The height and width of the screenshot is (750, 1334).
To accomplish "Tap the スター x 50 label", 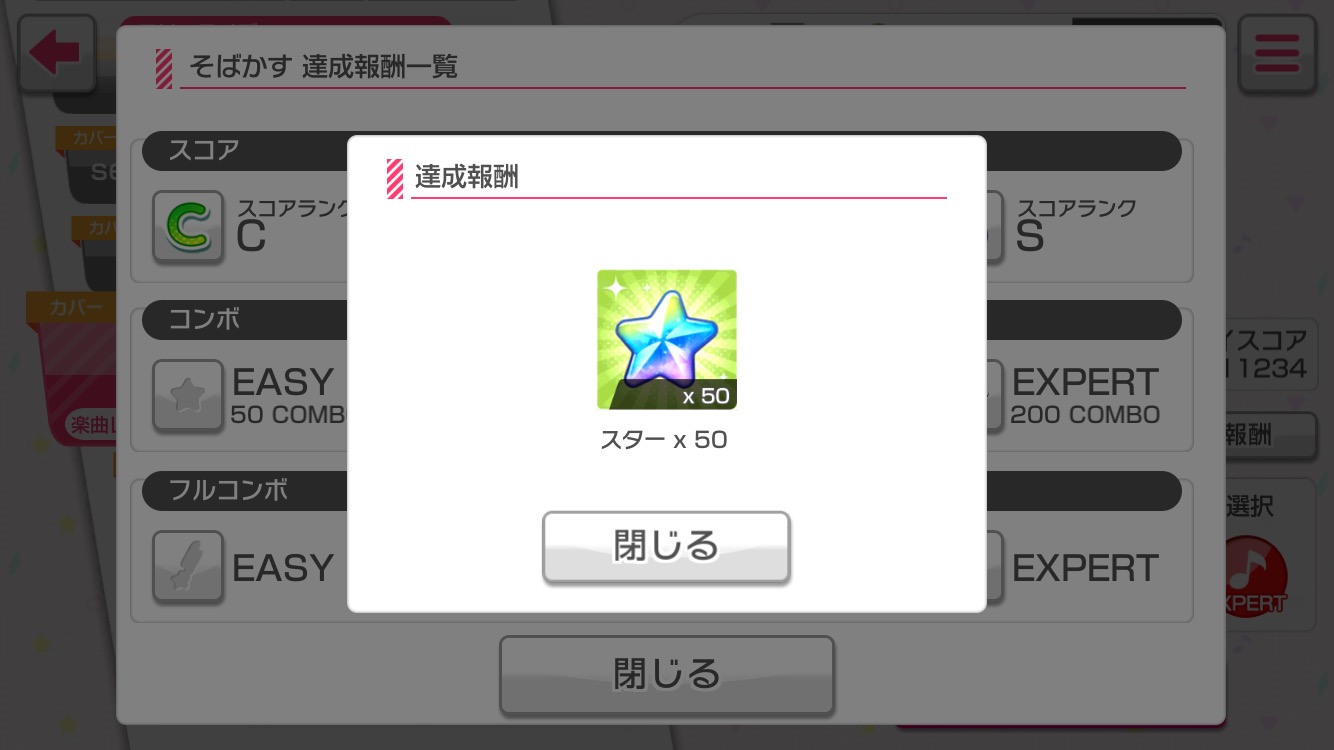I will 664,440.
